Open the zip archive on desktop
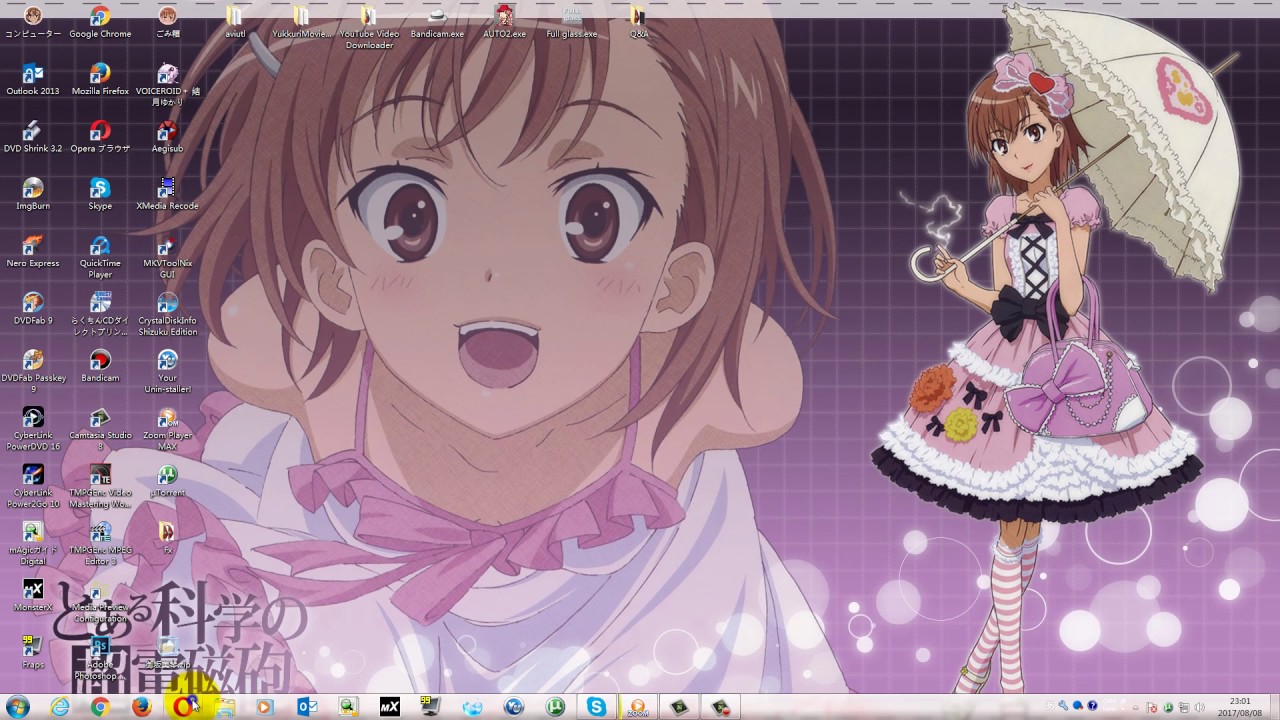The width and height of the screenshot is (1280, 720). [168, 653]
